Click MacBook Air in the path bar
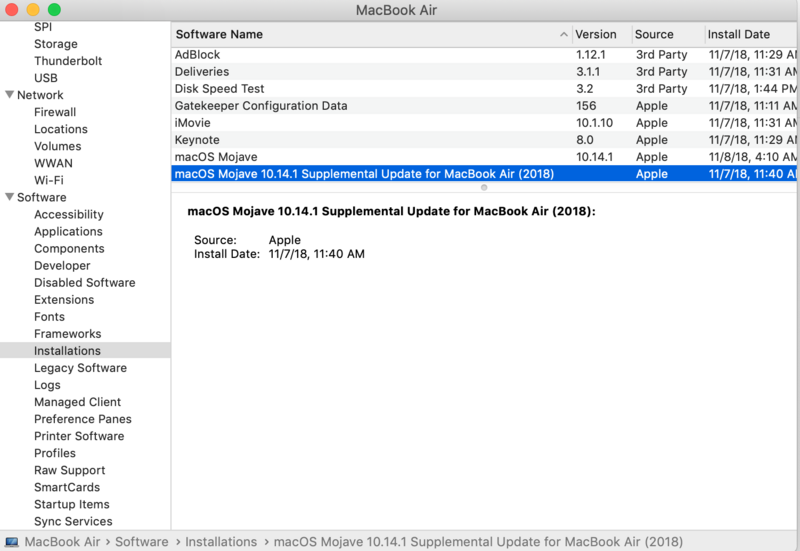 (x=62, y=542)
